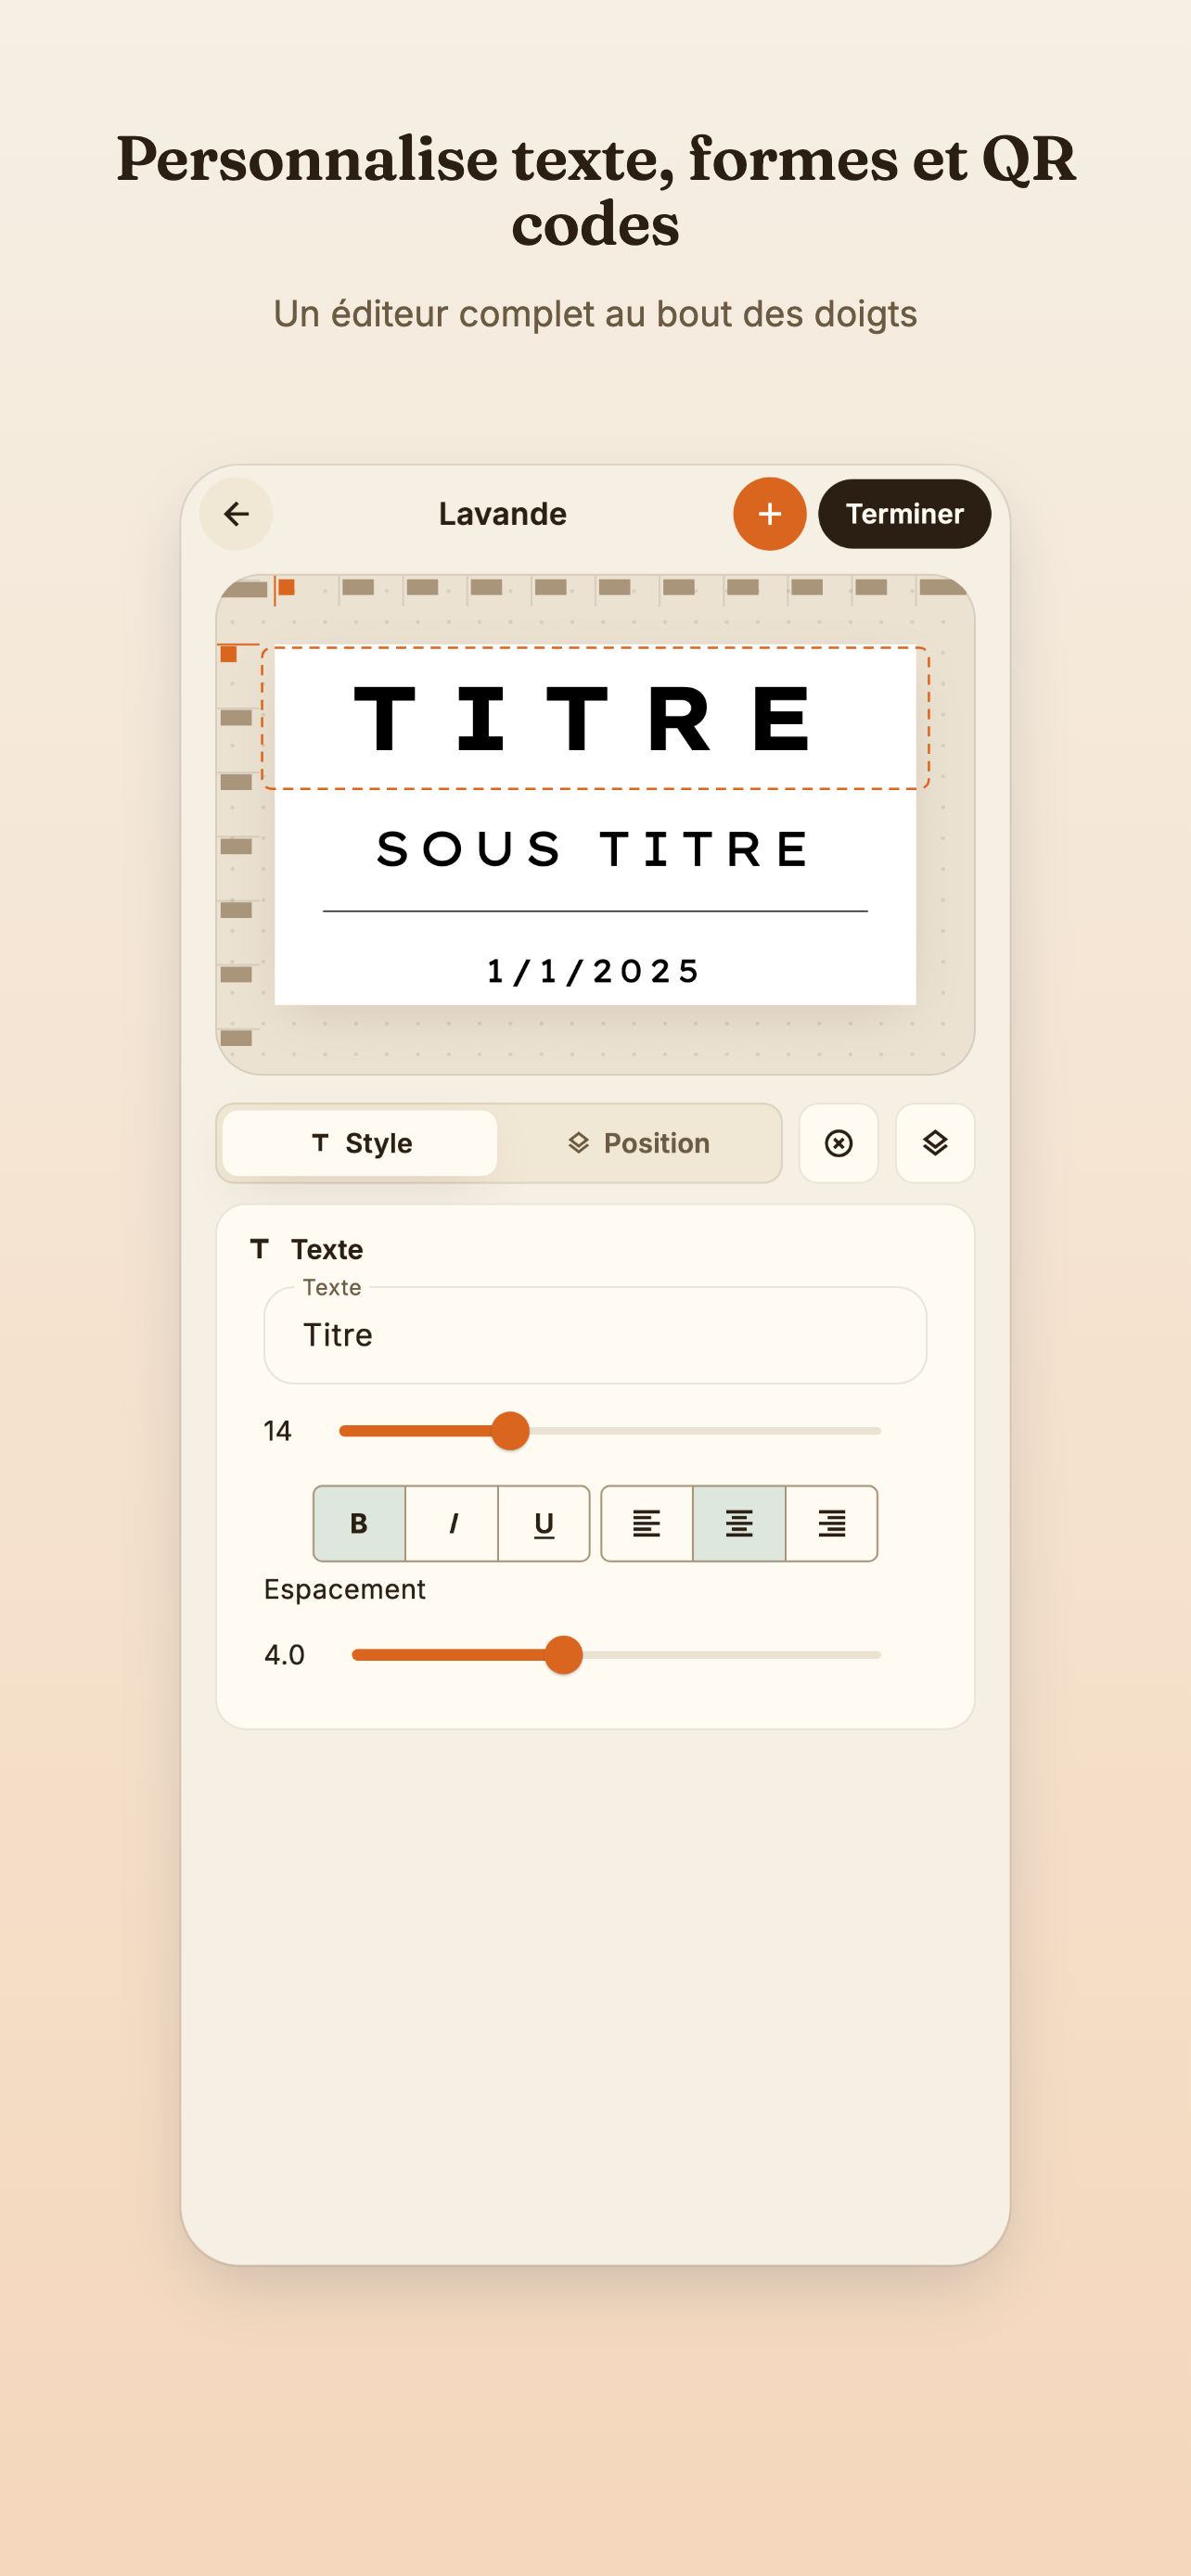The width and height of the screenshot is (1191, 2576).
Task: Select the 1/1/2025 date text
Action: 594,971
